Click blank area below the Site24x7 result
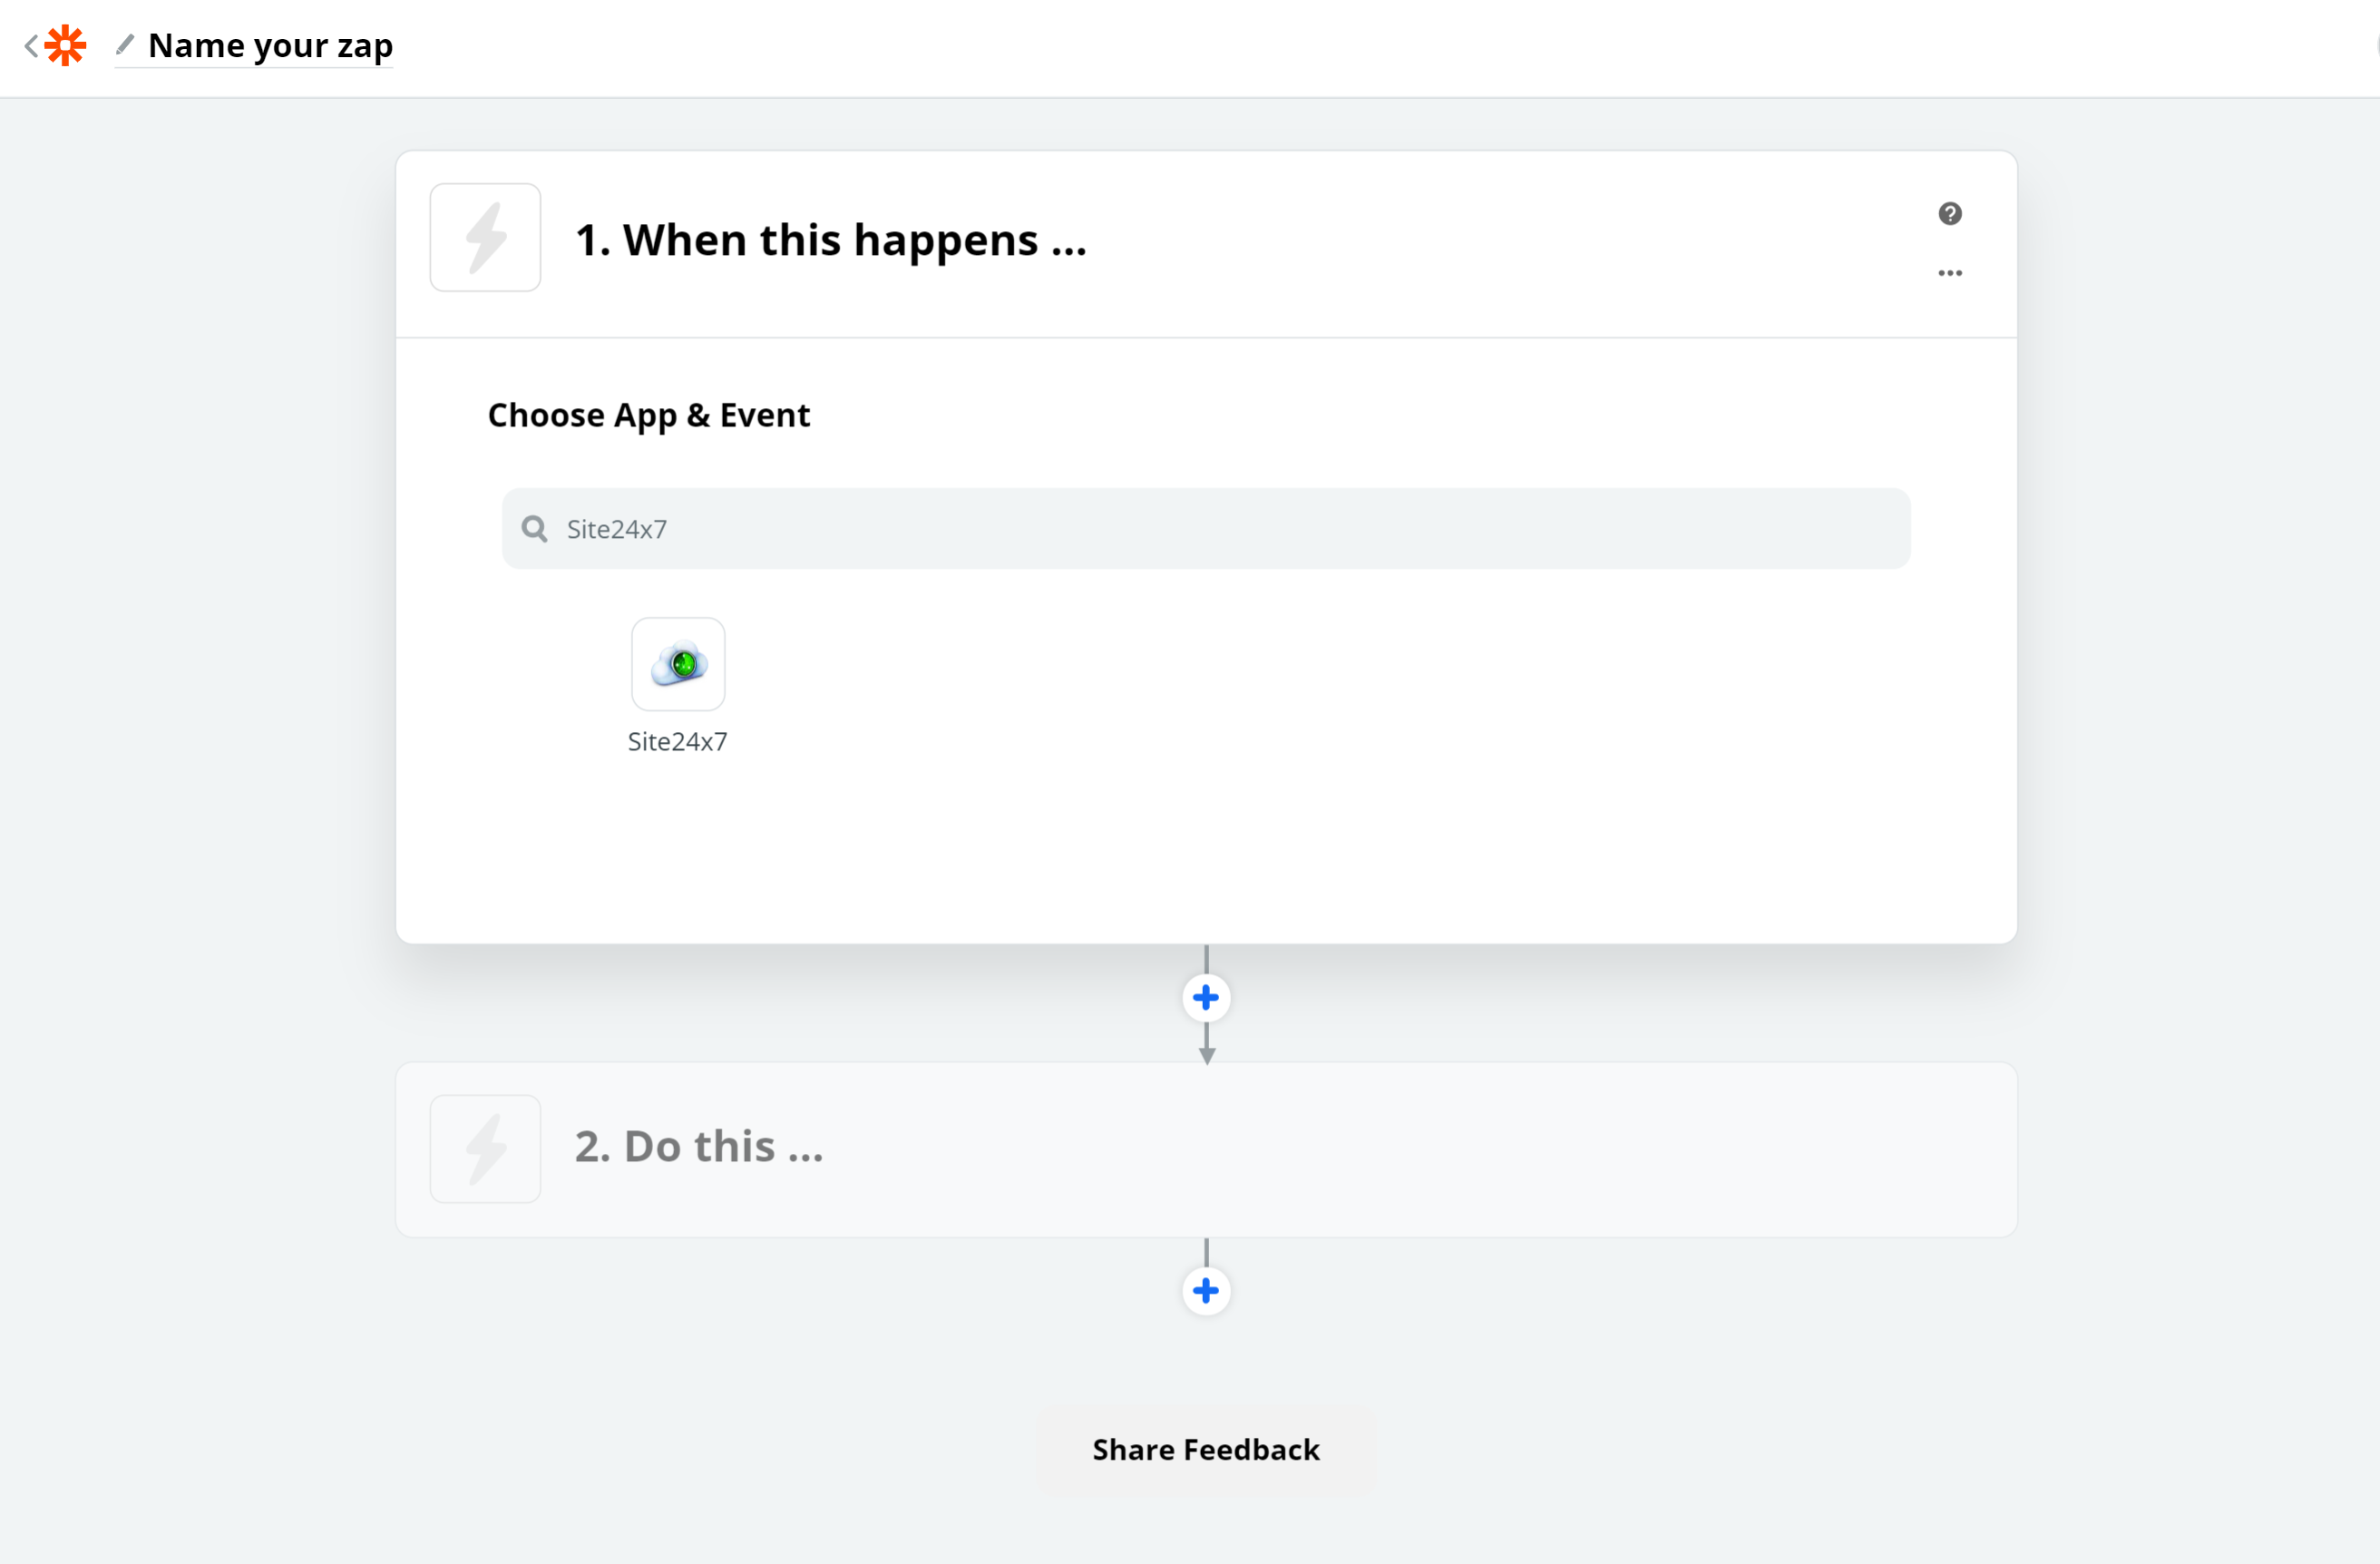This screenshot has width=2380, height=1564. pos(1200,850)
